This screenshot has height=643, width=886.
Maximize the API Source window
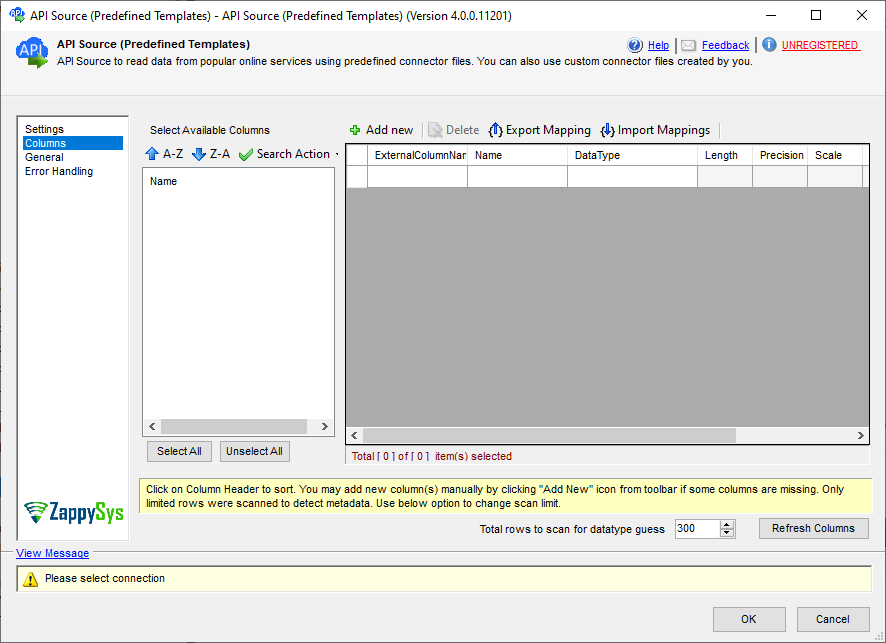click(x=816, y=15)
